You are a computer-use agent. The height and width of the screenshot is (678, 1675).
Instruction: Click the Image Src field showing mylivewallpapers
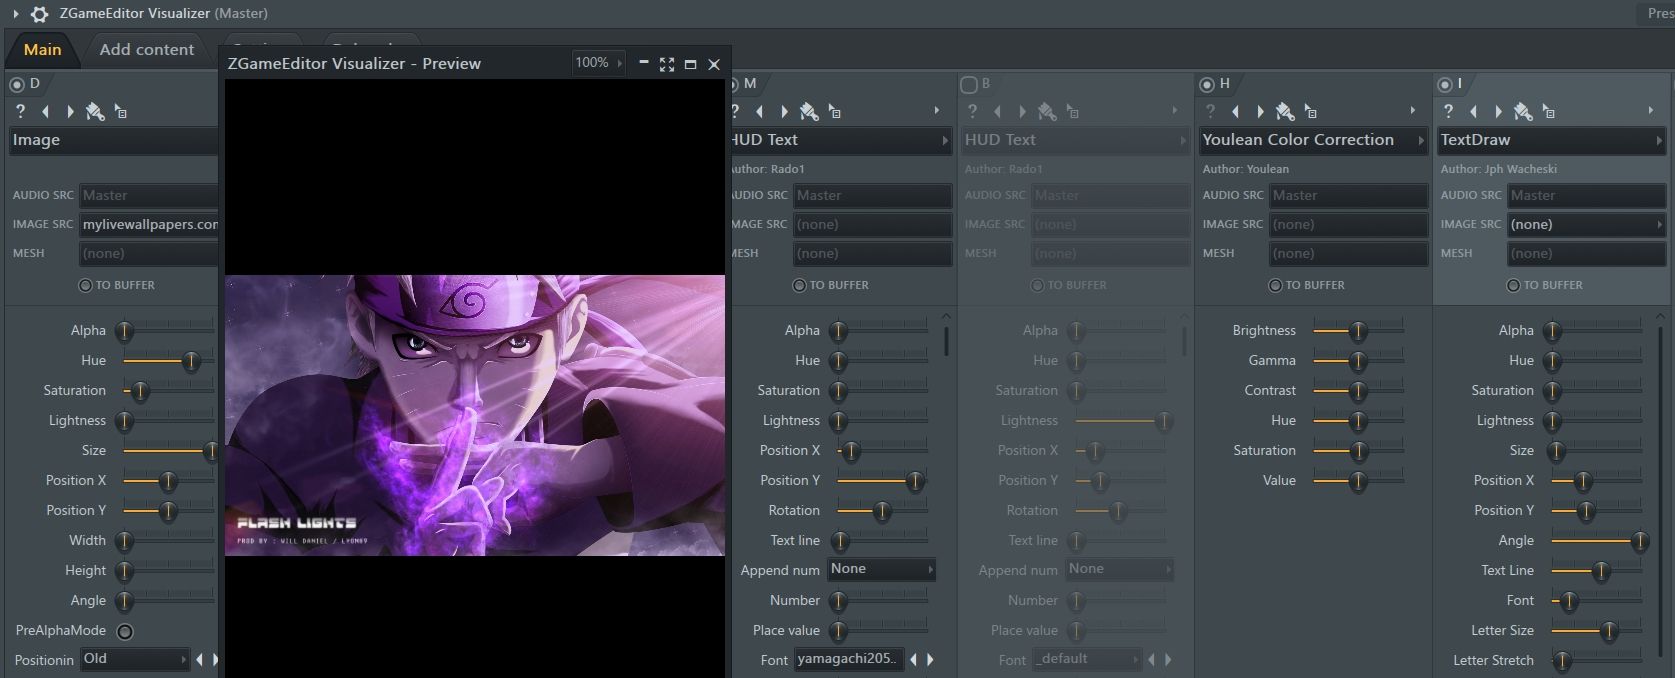click(x=148, y=224)
